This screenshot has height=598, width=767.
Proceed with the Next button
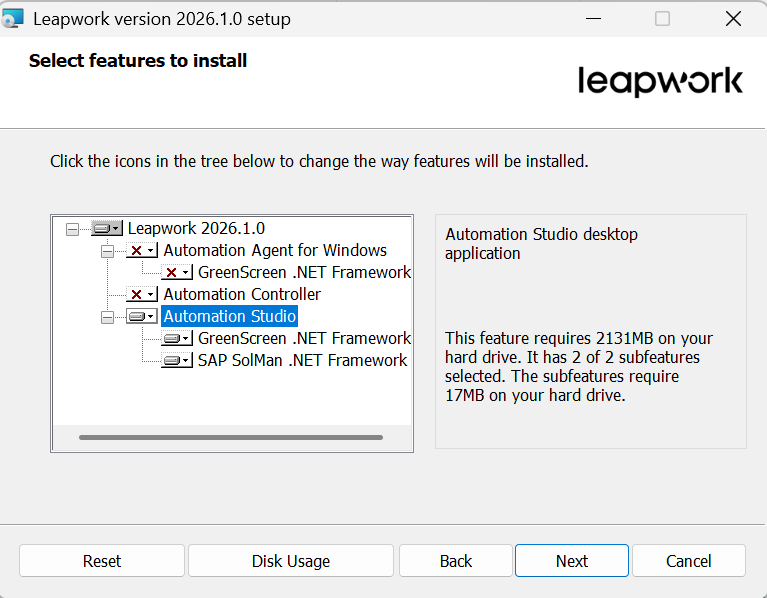(572, 561)
